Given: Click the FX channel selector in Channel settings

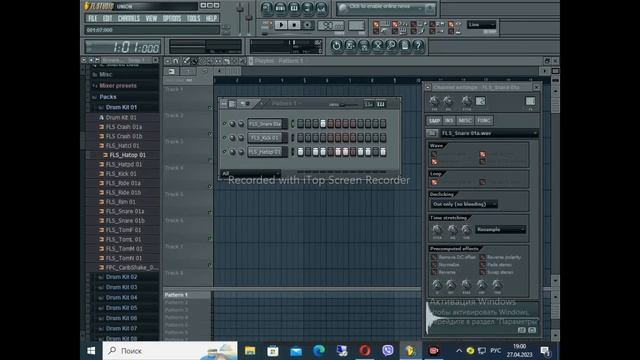Looking at the screenshot, I should pos(530,101).
